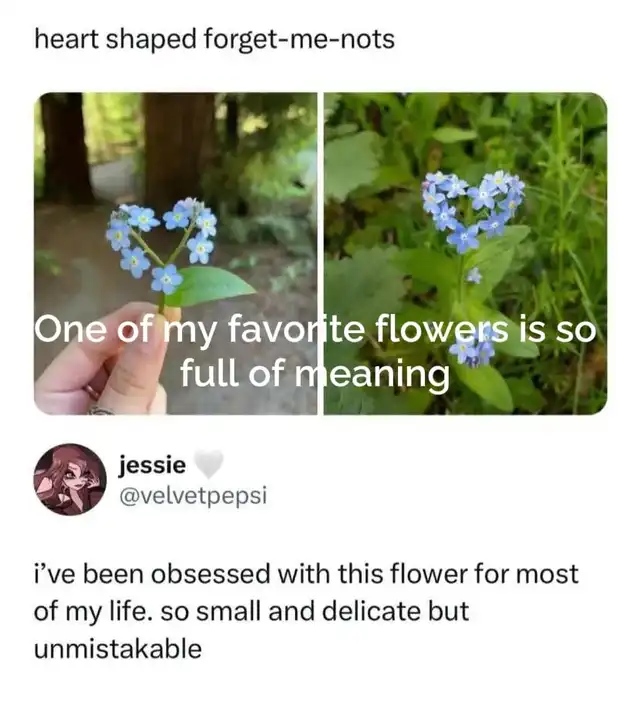Screen dimensions: 640x701
Task: Click the line starting "i've been obsessed"
Action: (x=306, y=575)
